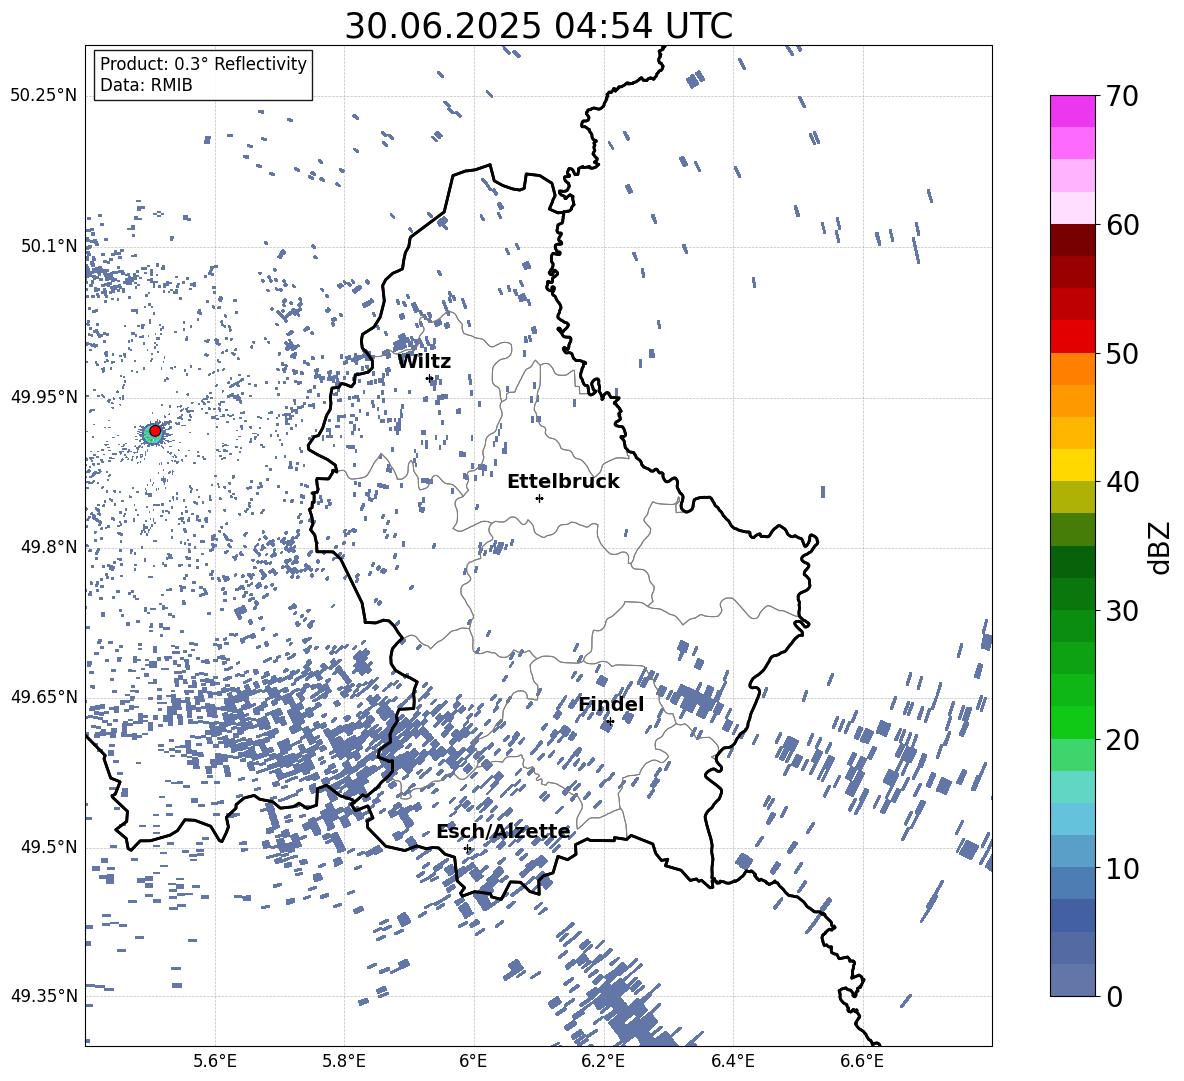Viewport: 1184px width, 1081px height.
Task: Click the 49.35°N latitude label
Action: click(x=44, y=996)
